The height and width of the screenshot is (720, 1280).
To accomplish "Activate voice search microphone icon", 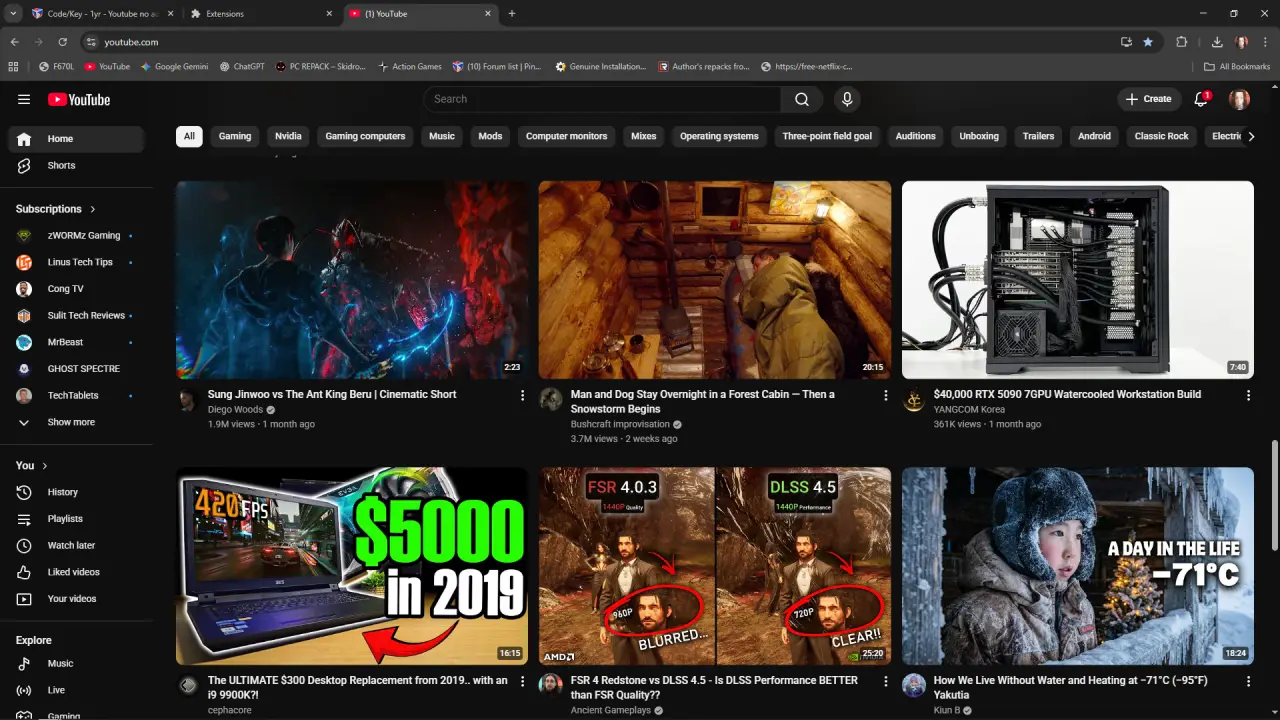I will point(847,99).
